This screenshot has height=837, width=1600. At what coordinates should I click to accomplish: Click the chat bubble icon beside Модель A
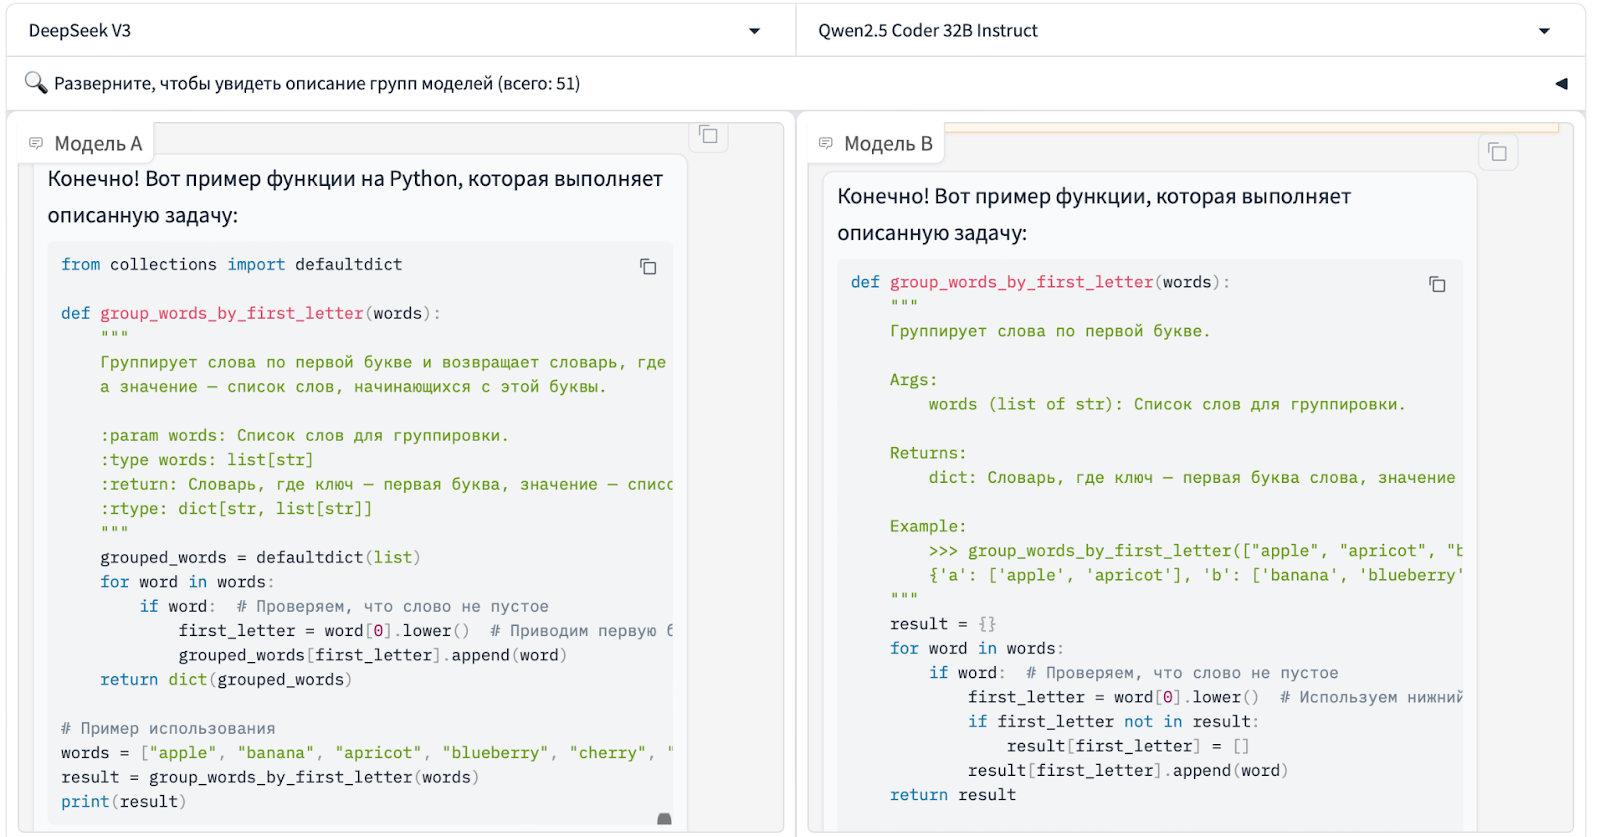36,144
